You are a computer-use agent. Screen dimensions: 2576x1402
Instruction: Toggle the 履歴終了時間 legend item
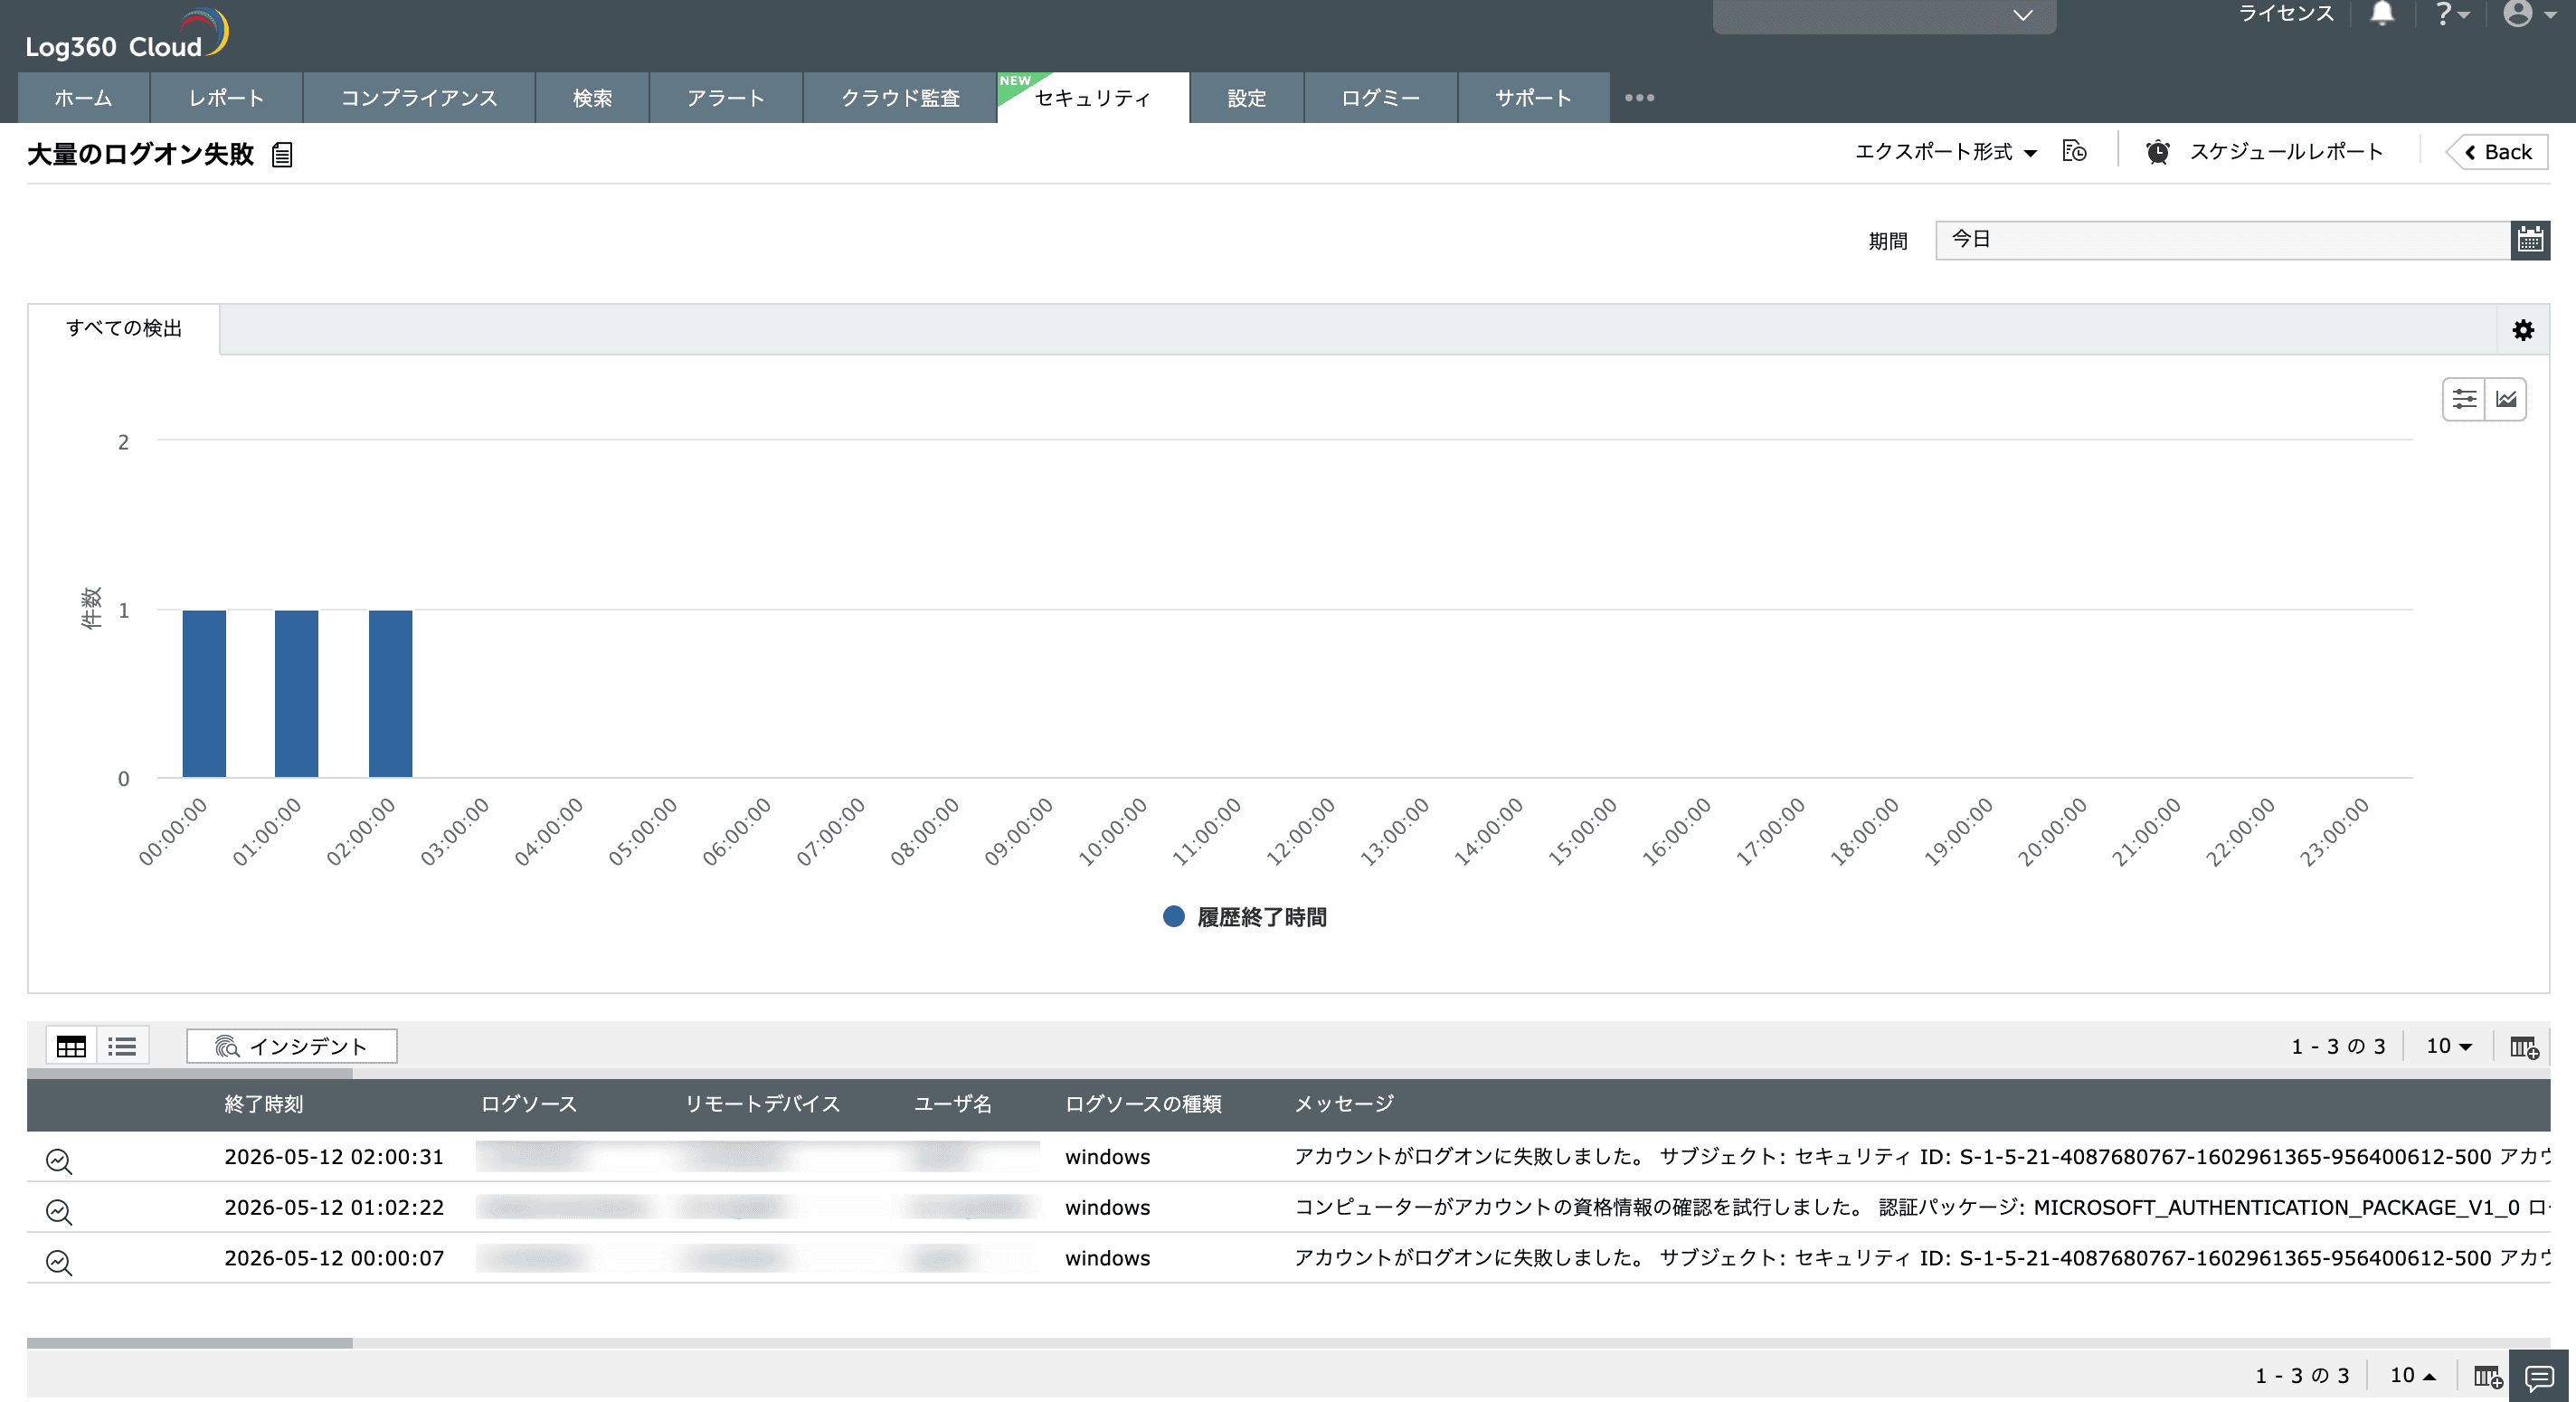click(1245, 916)
